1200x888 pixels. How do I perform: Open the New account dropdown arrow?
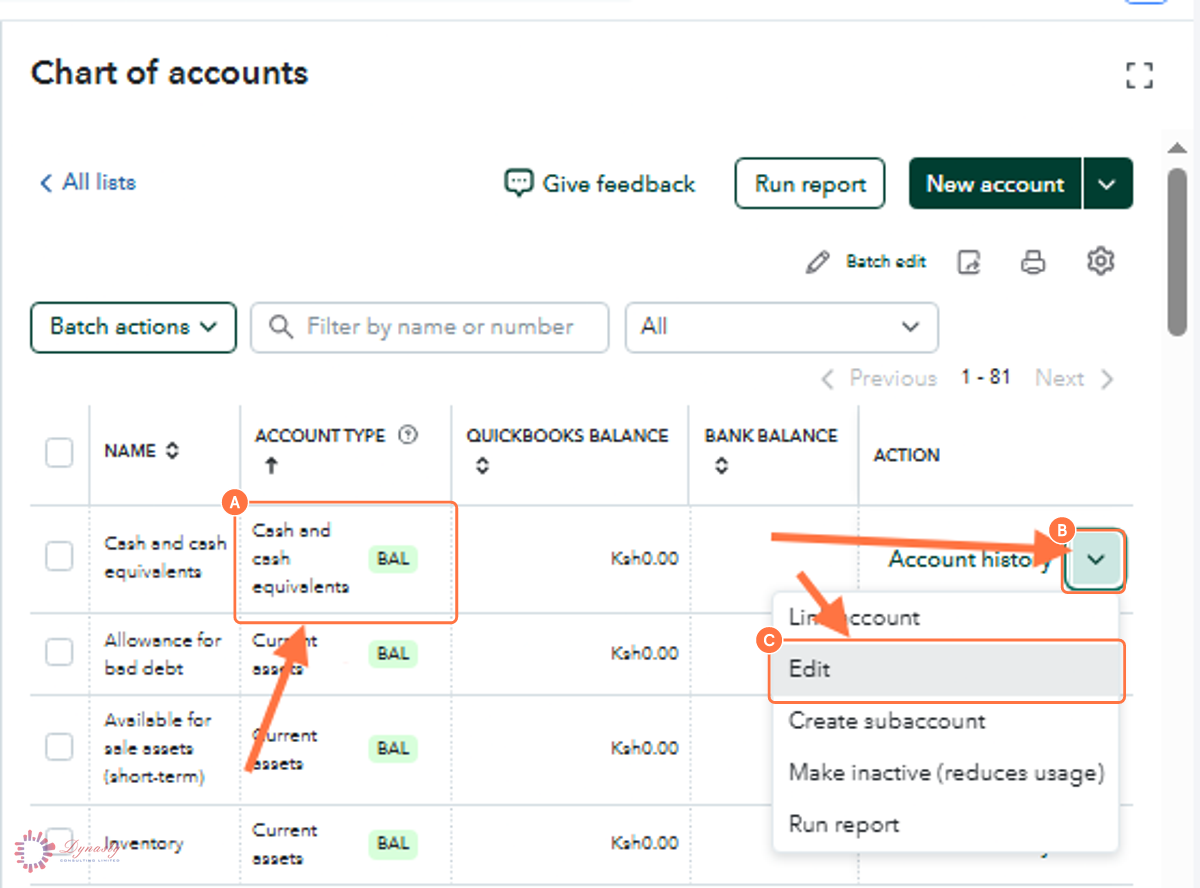tap(1107, 183)
